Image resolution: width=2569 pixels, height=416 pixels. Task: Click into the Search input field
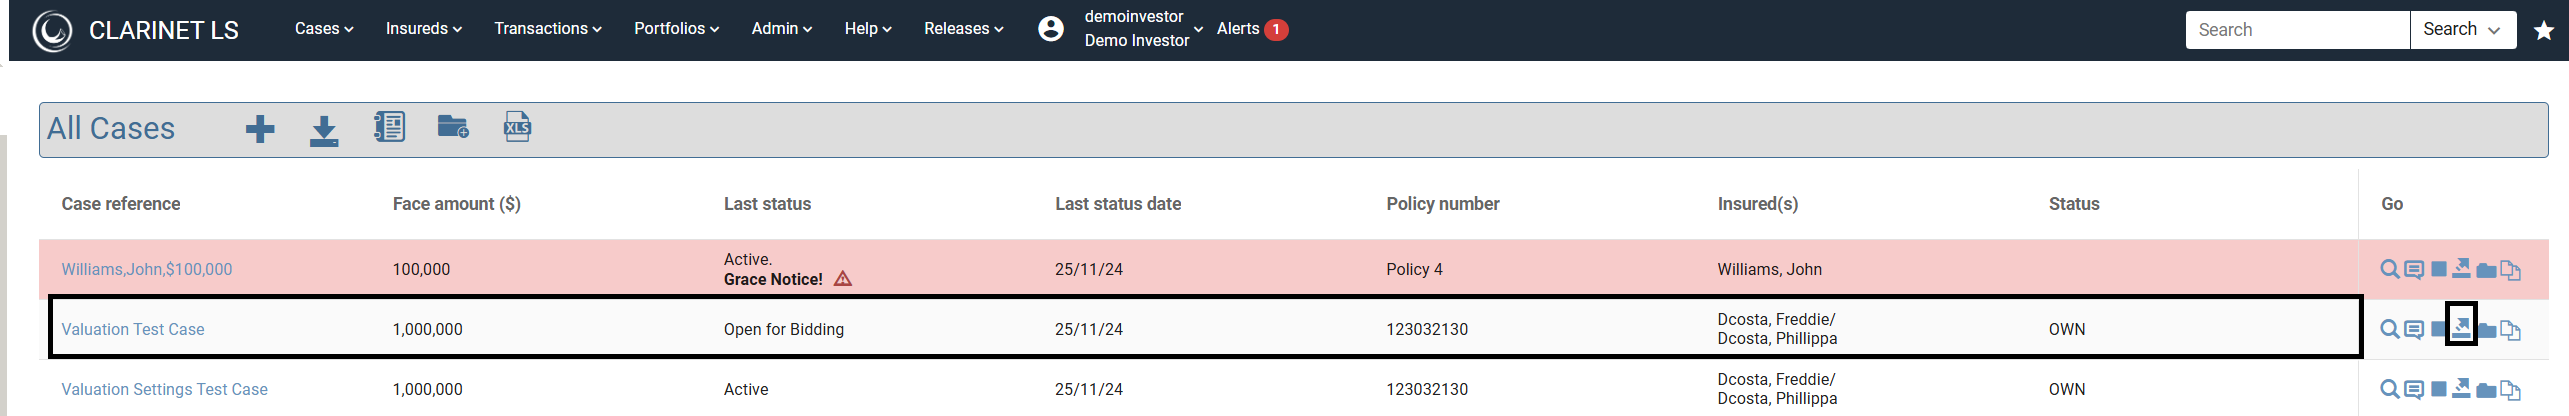(2298, 30)
